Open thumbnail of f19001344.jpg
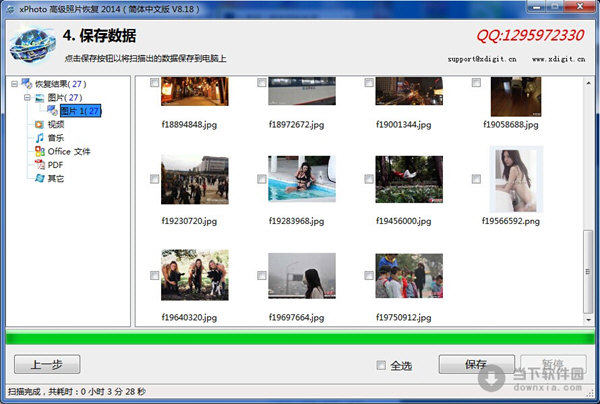 [x=409, y=91]
